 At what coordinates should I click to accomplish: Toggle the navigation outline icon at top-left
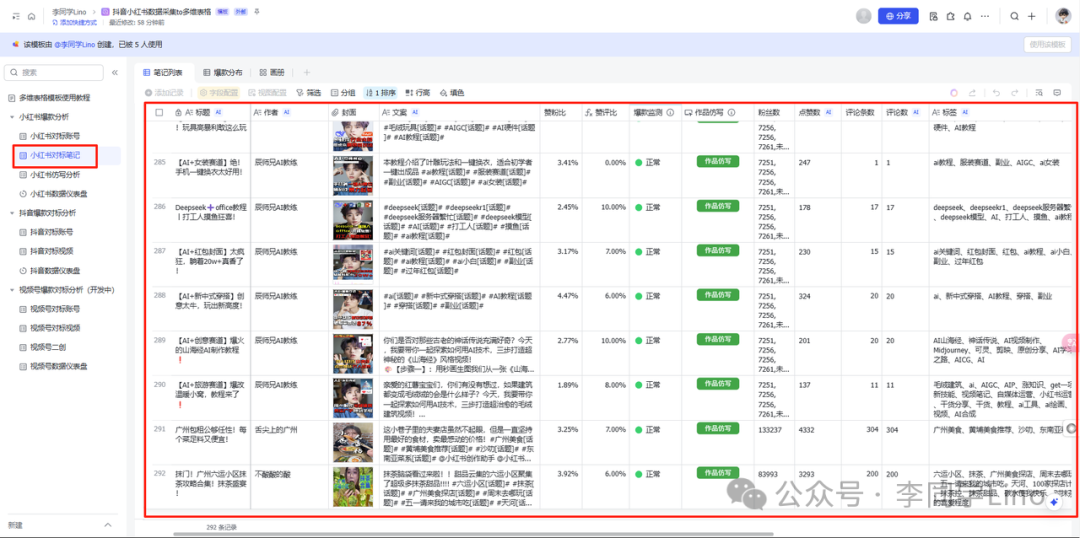pos(16,17)
